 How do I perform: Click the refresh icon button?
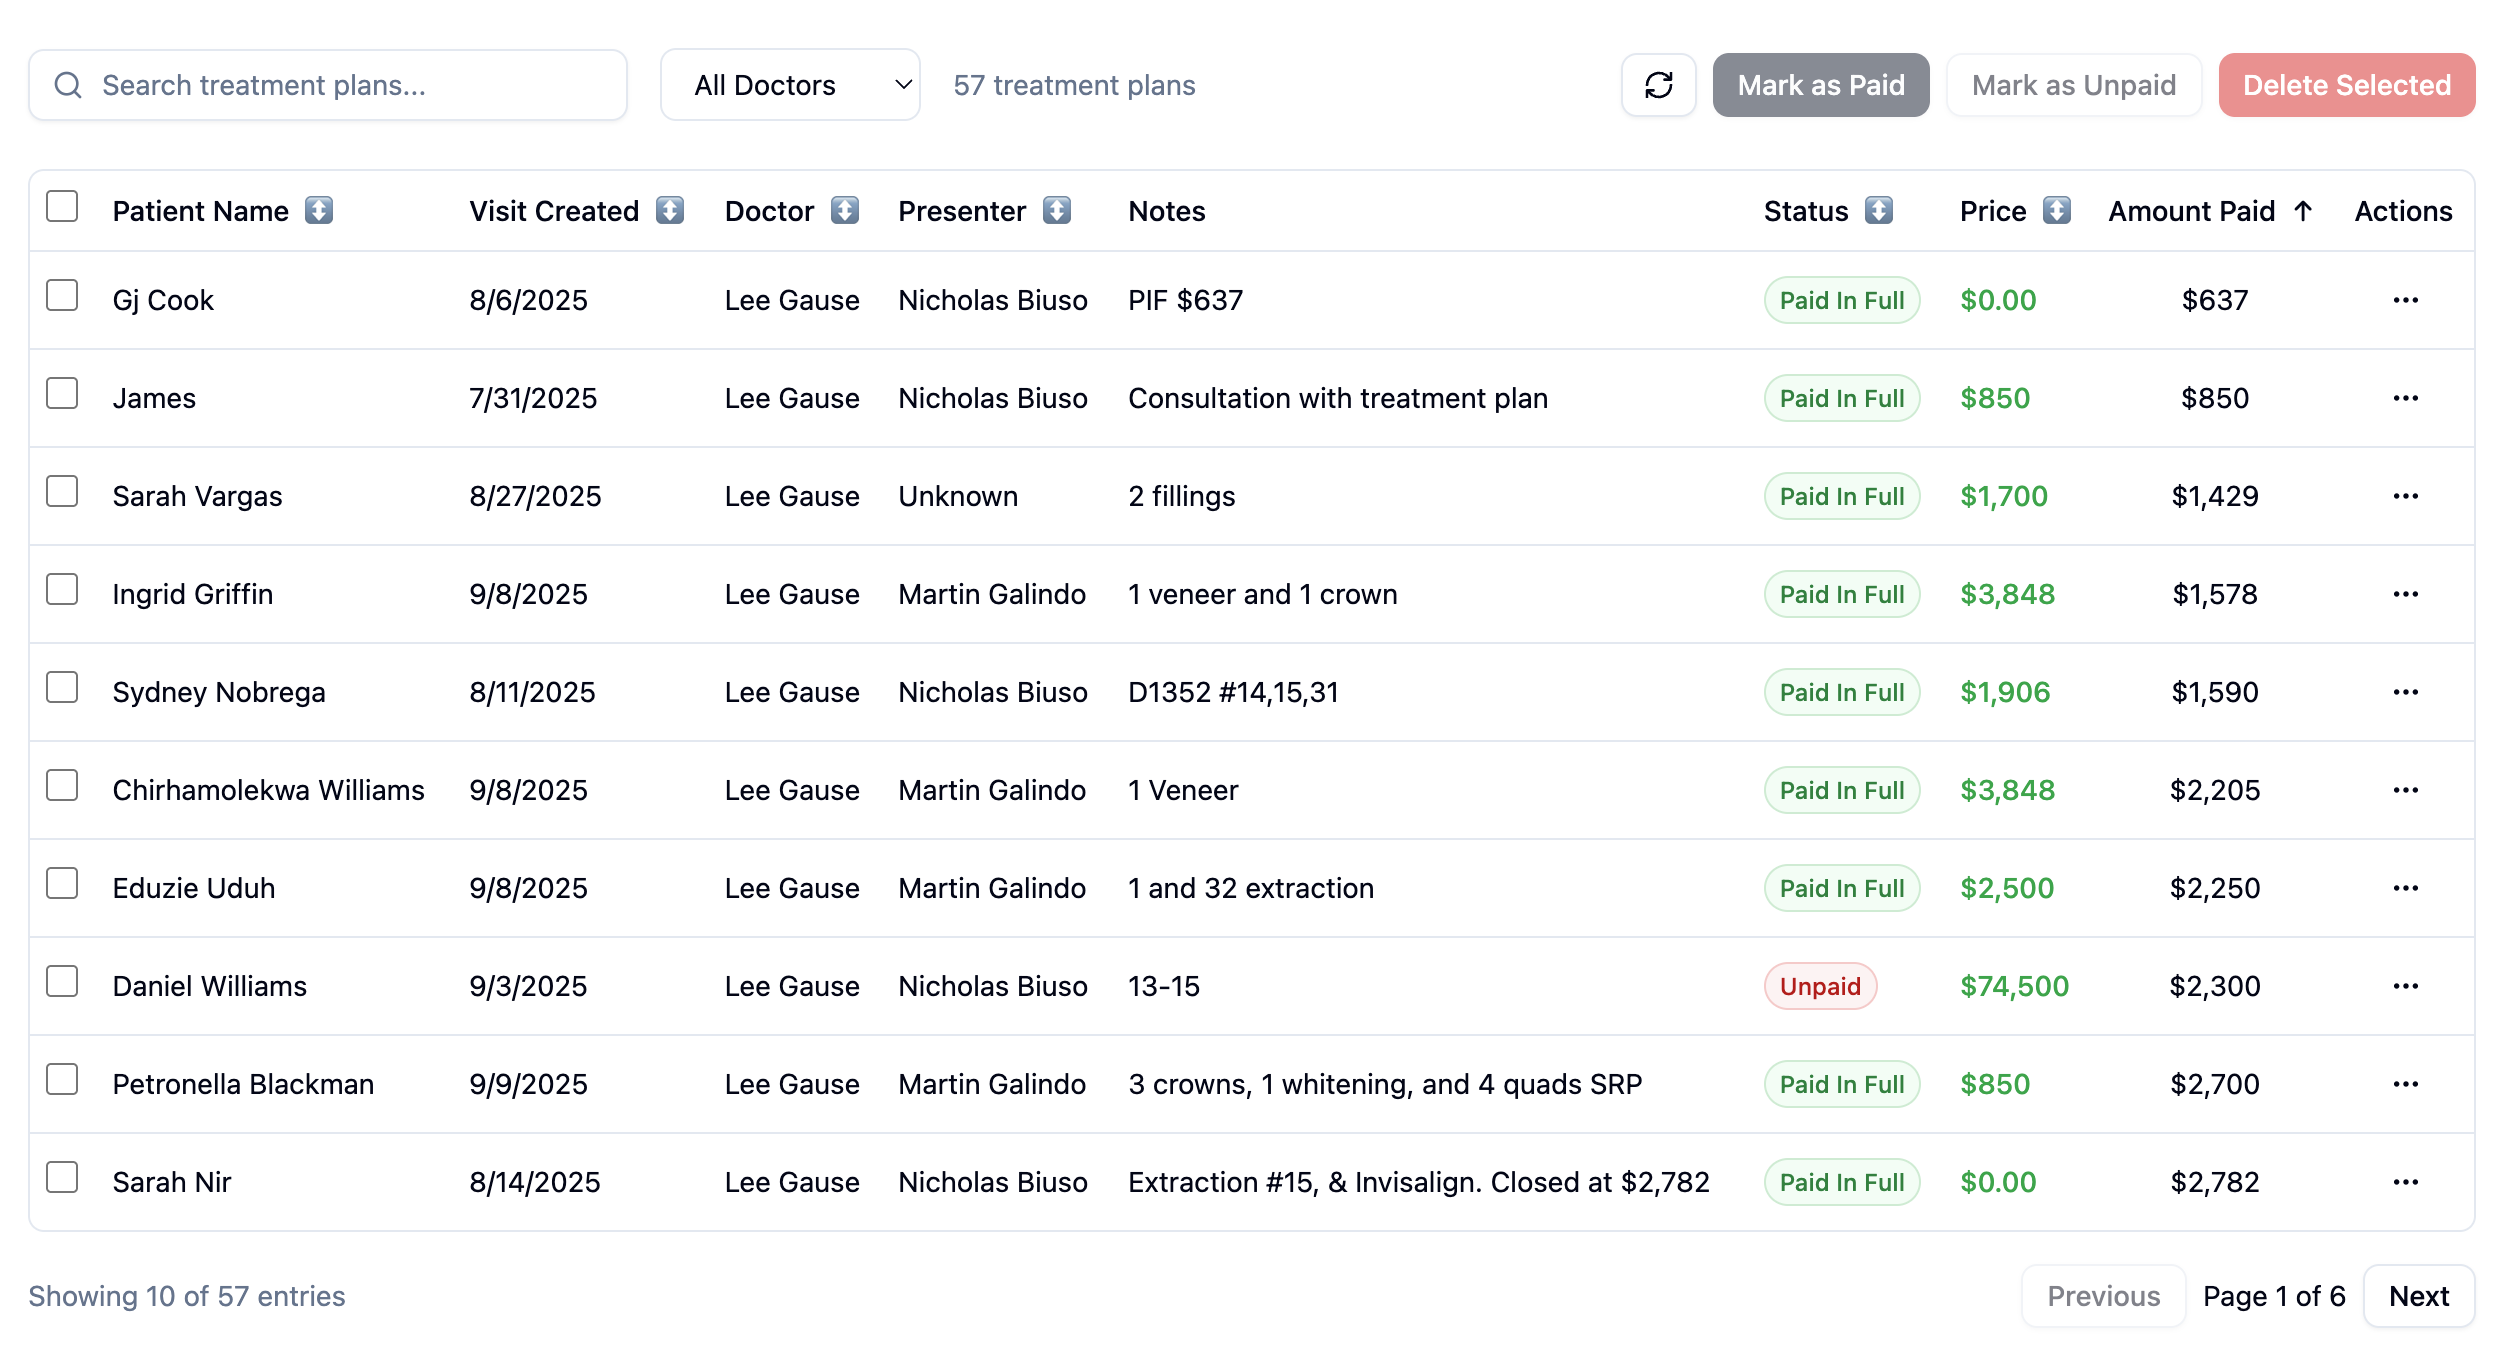point(1658,85)
